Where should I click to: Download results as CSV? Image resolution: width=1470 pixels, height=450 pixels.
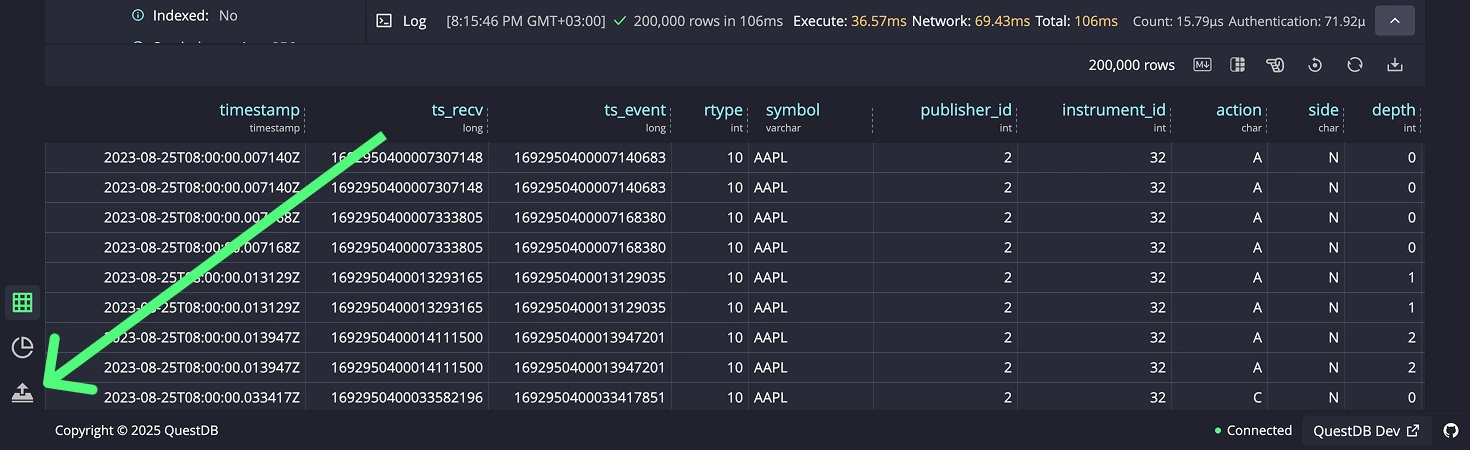pos(1395,65)
